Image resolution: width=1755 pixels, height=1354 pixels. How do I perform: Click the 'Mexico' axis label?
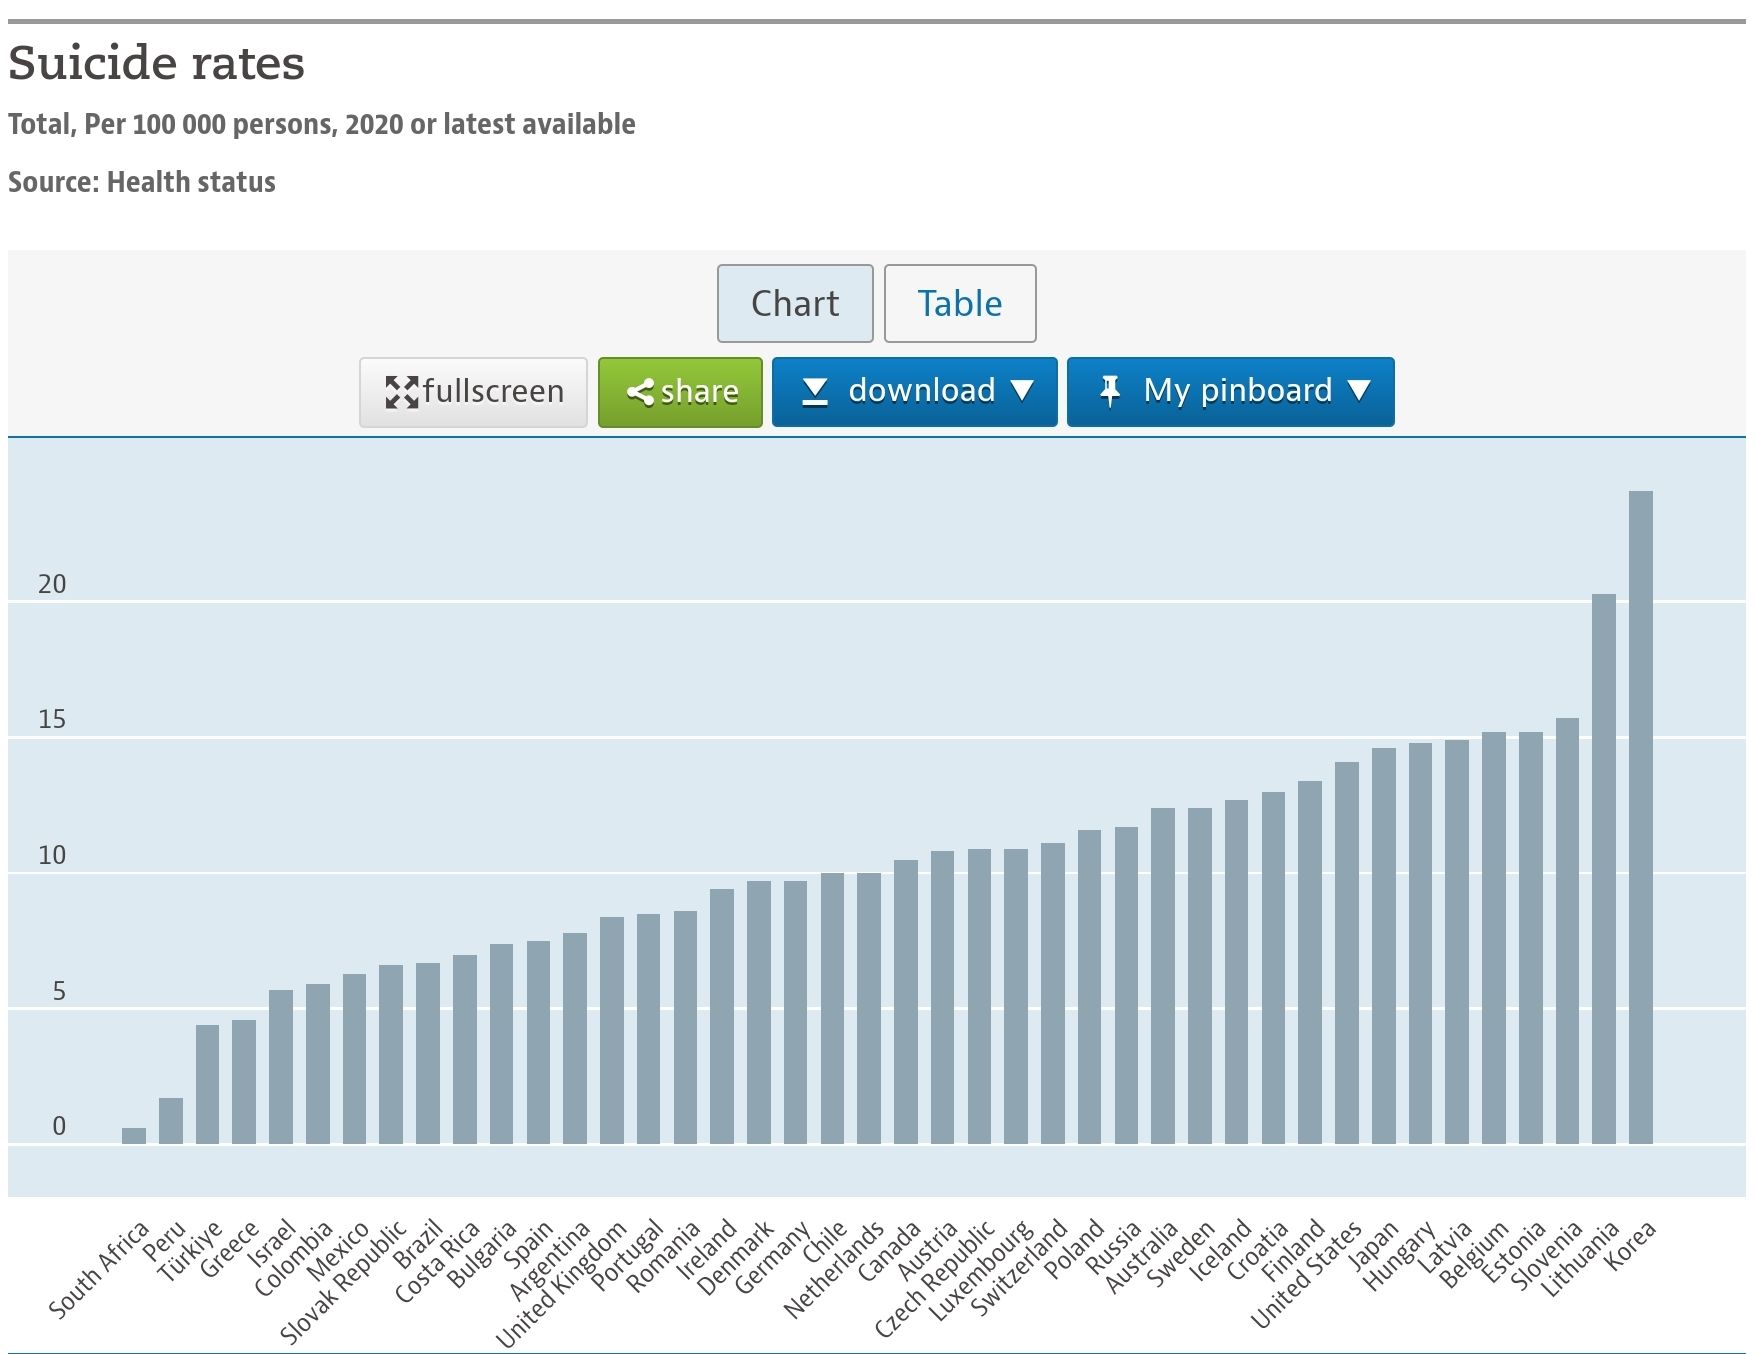click(337, 1251)
